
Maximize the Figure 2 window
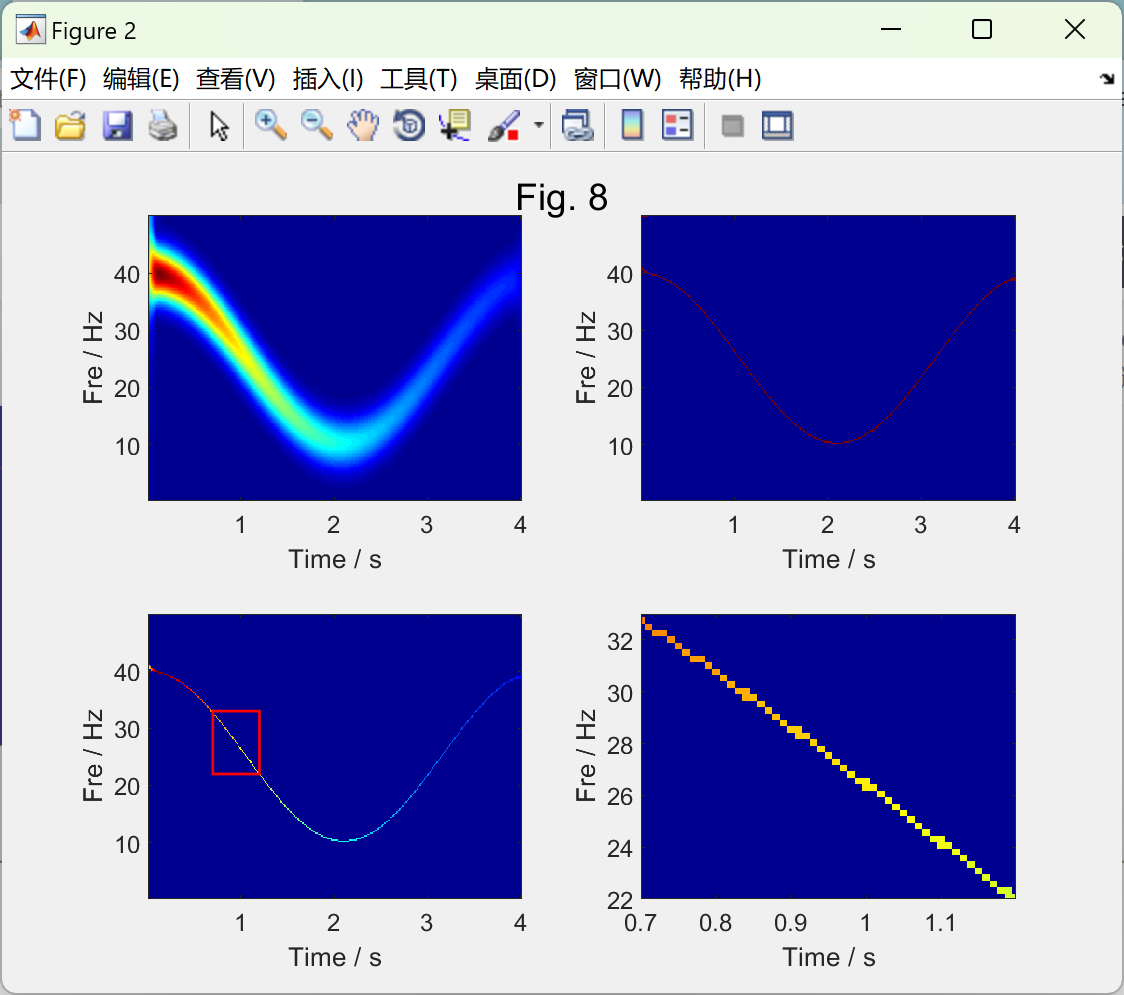[981, 29]
